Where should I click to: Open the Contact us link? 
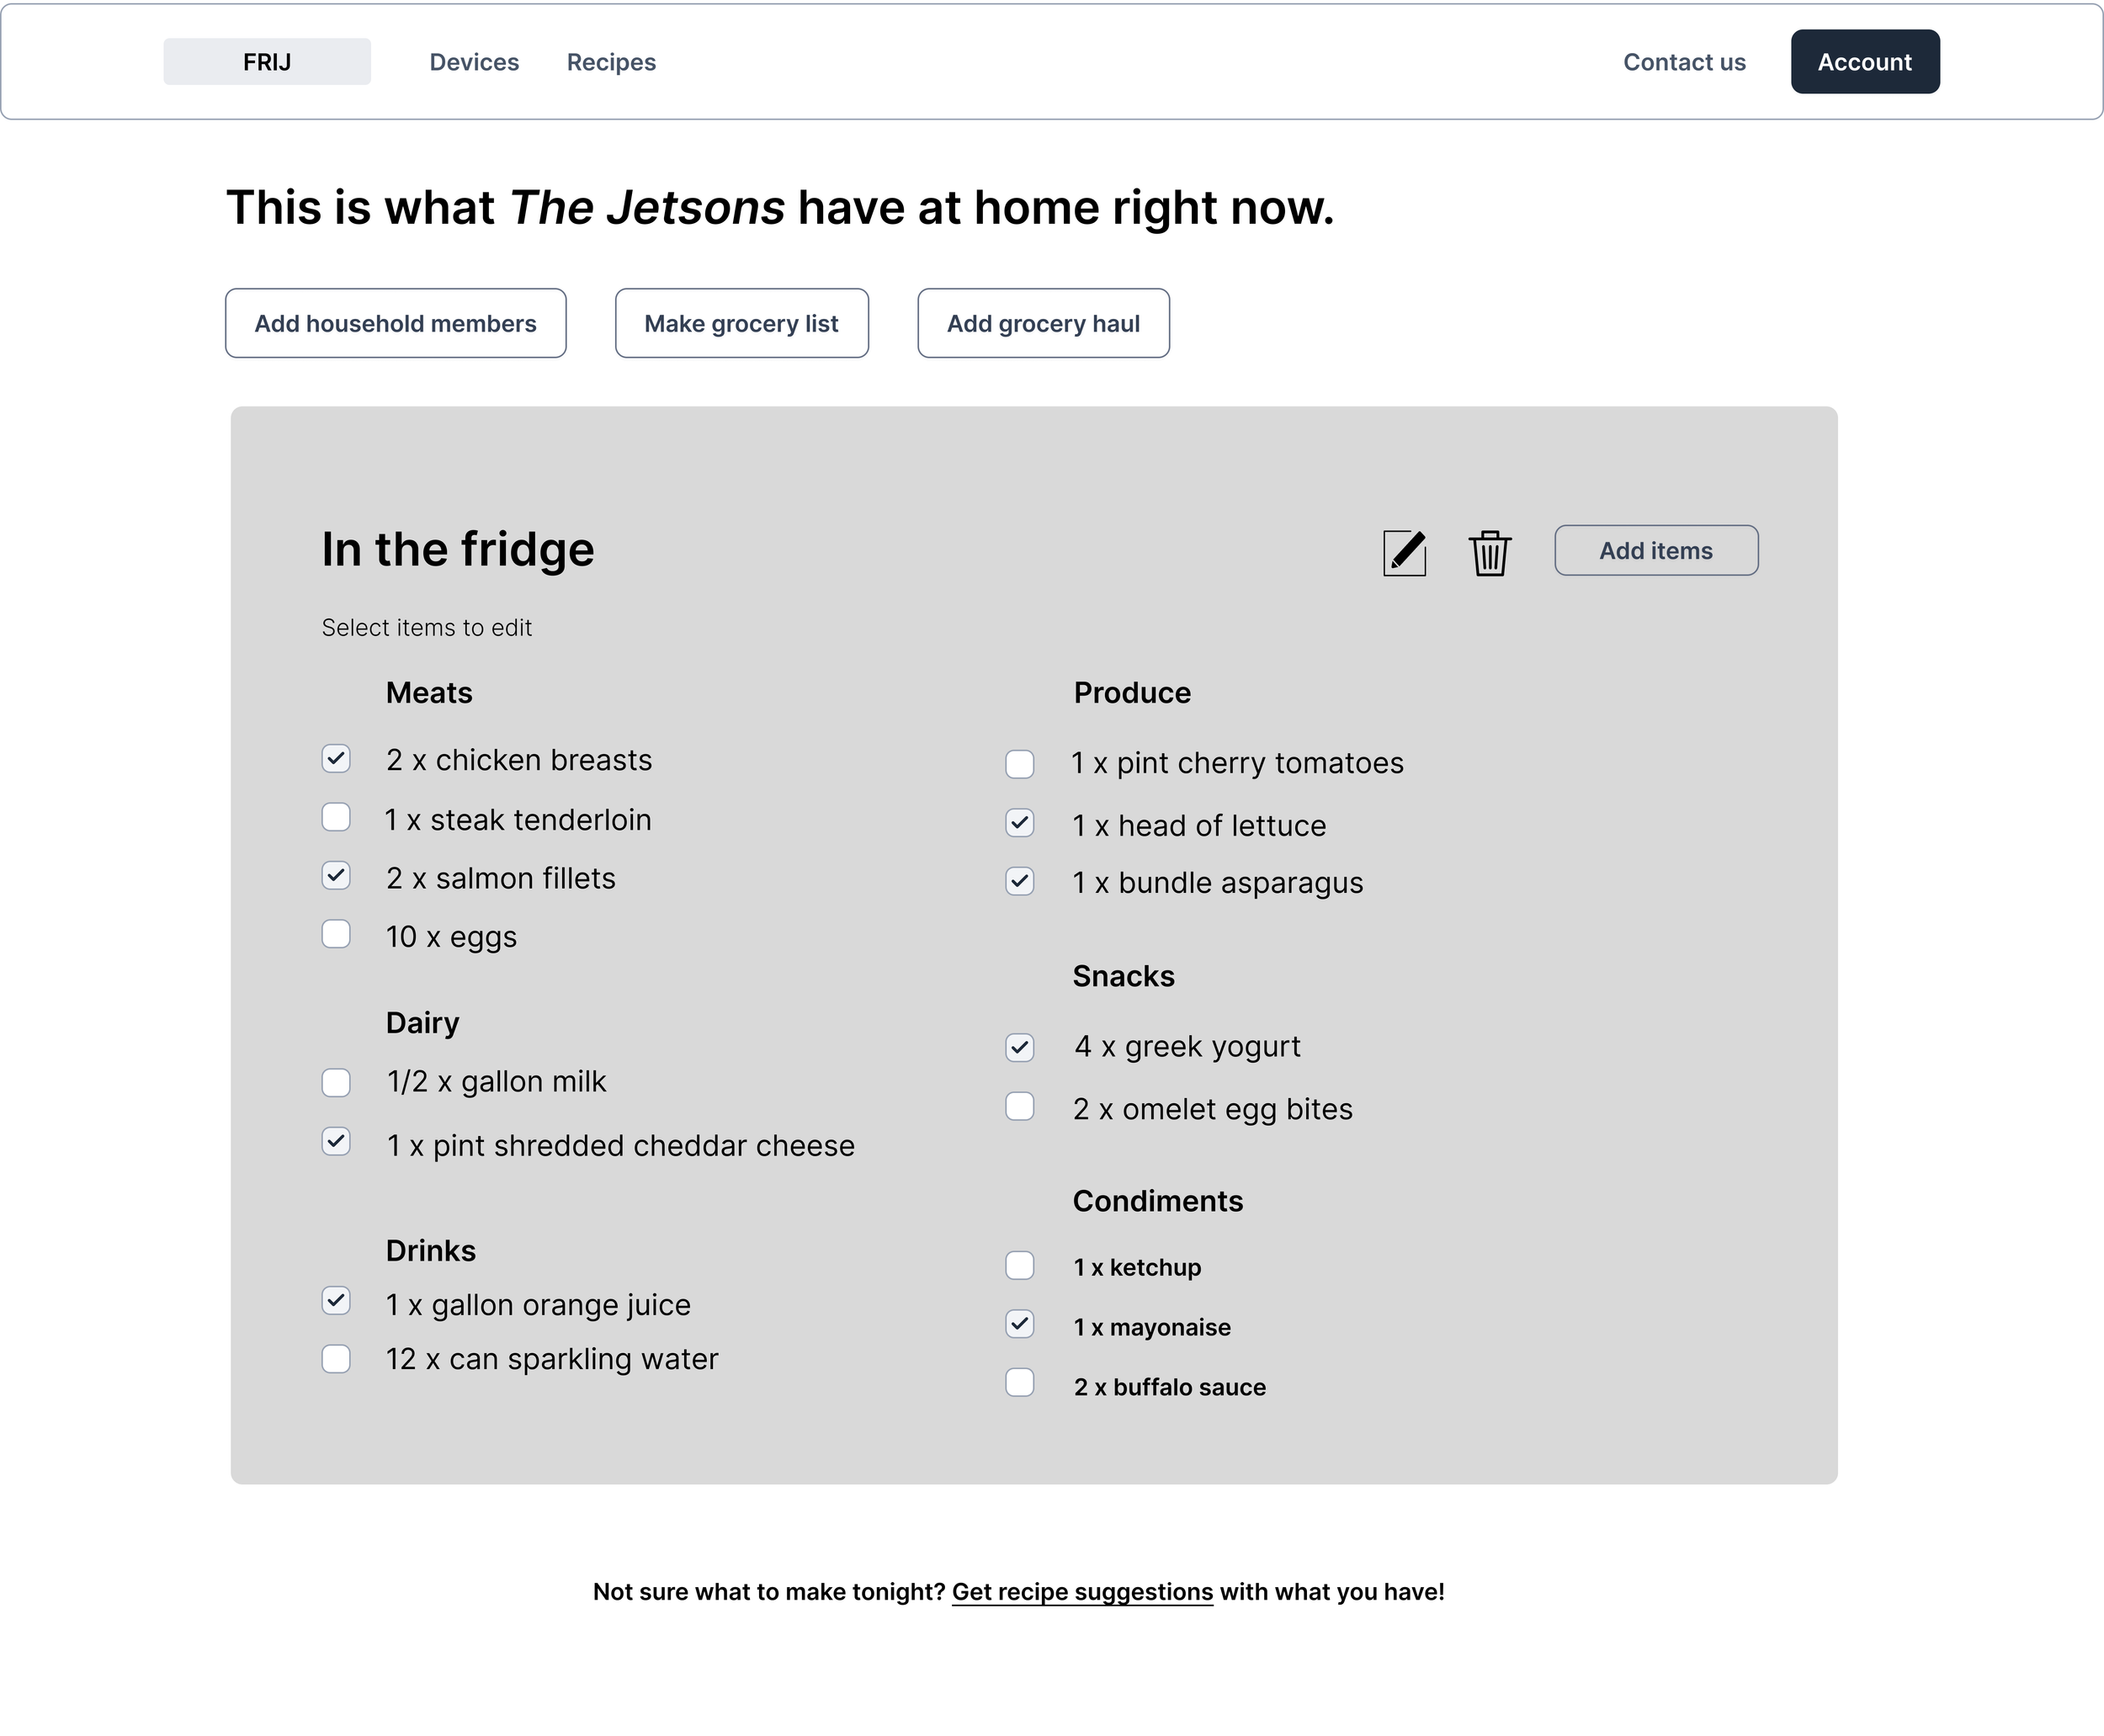pyautogui.click(x=1684, y=62)
